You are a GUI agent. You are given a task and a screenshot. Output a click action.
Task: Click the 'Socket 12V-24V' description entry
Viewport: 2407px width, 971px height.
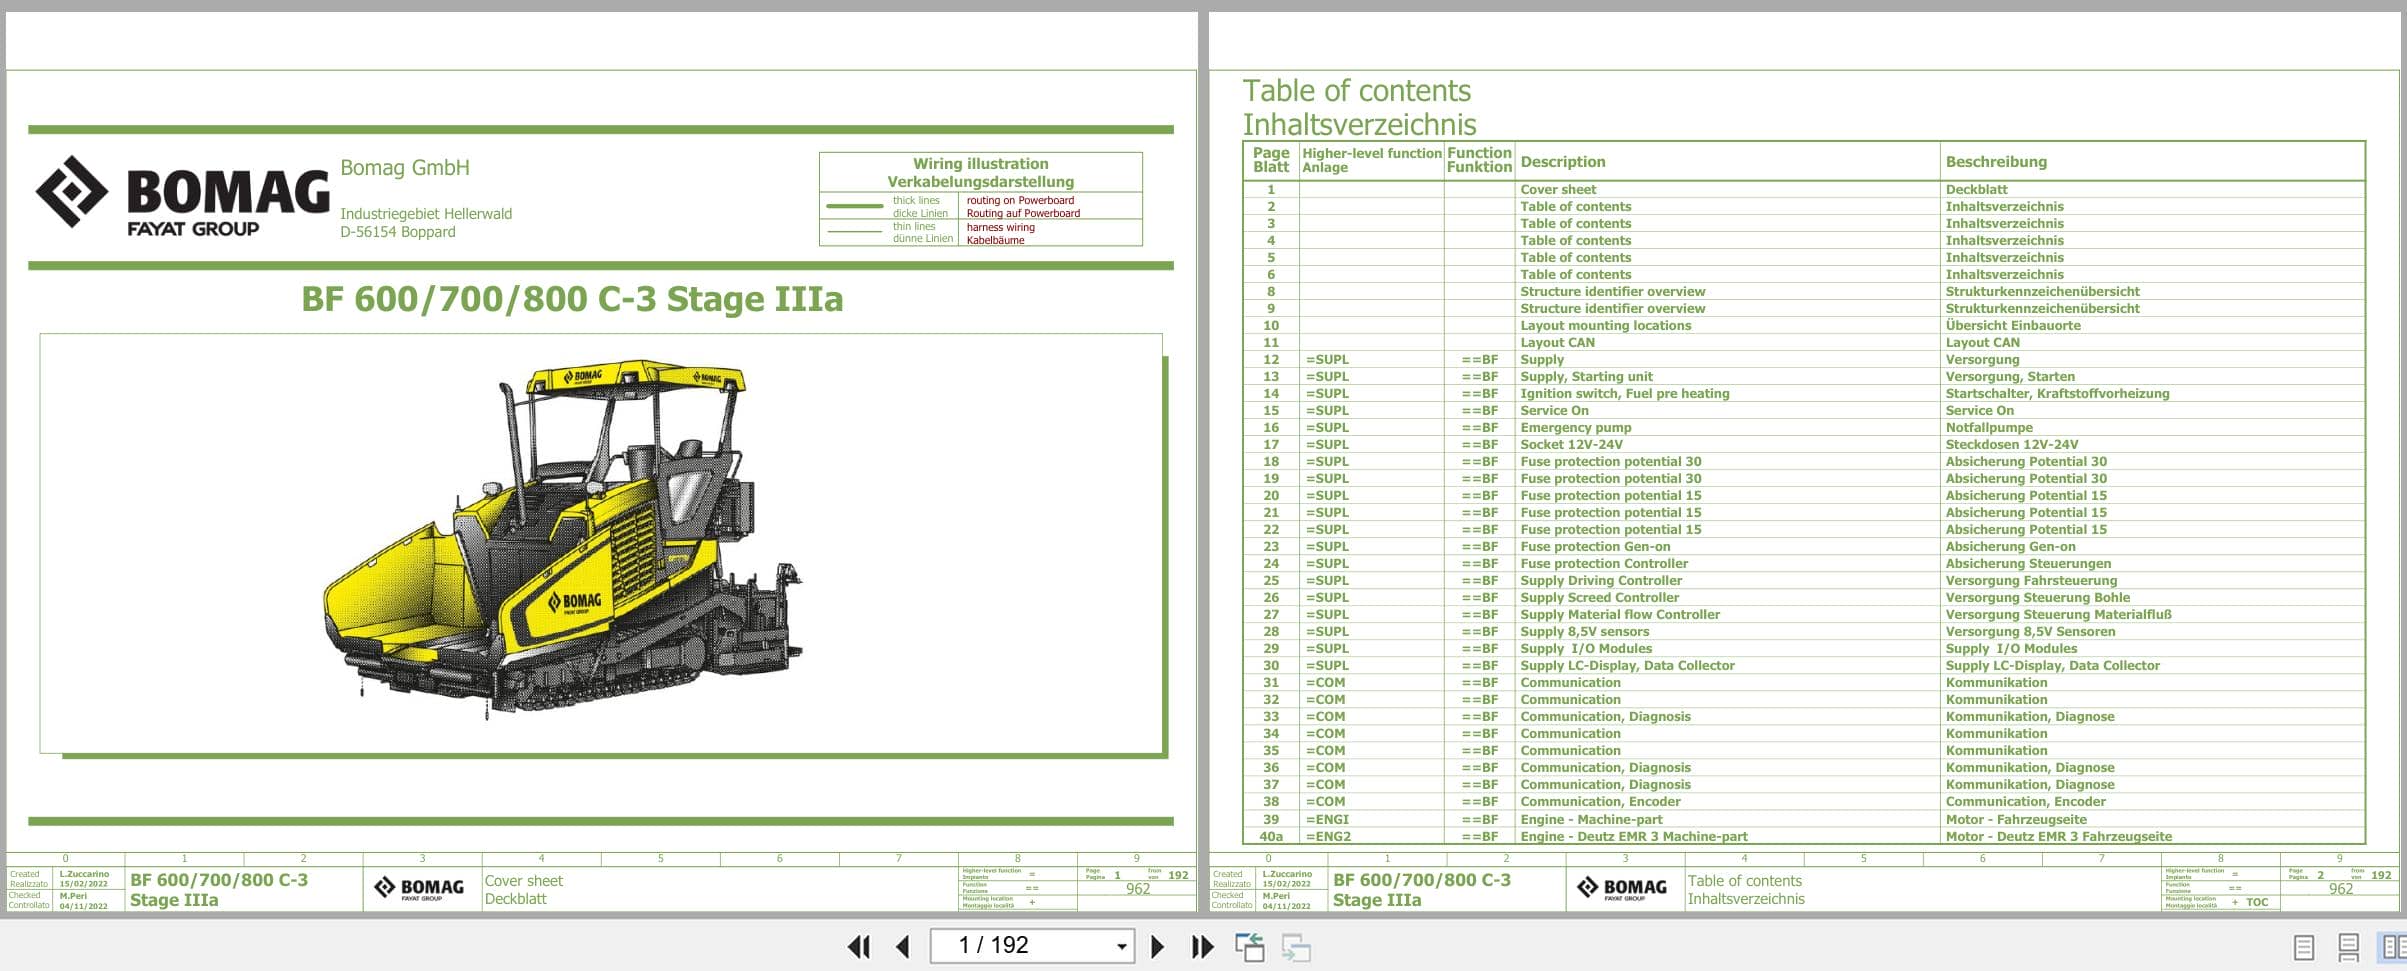point(1571,444)
